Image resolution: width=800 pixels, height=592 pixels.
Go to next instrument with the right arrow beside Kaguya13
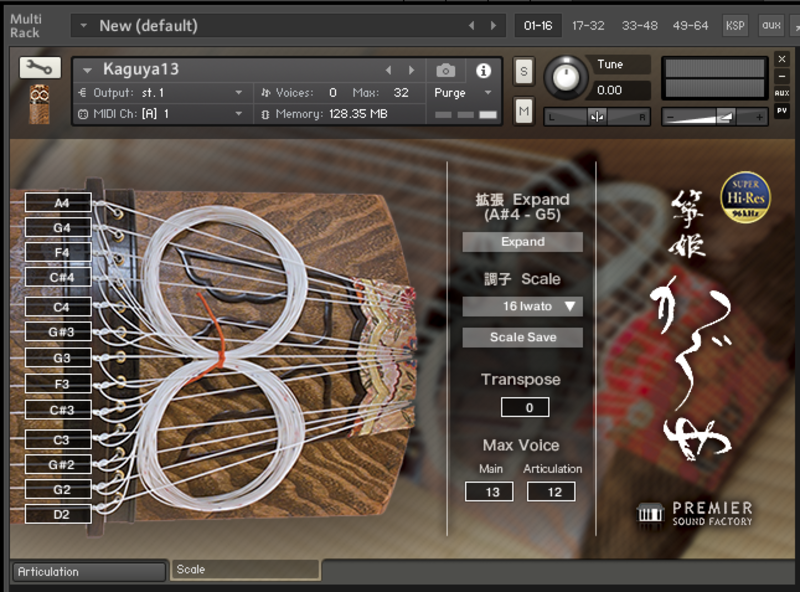412,70
